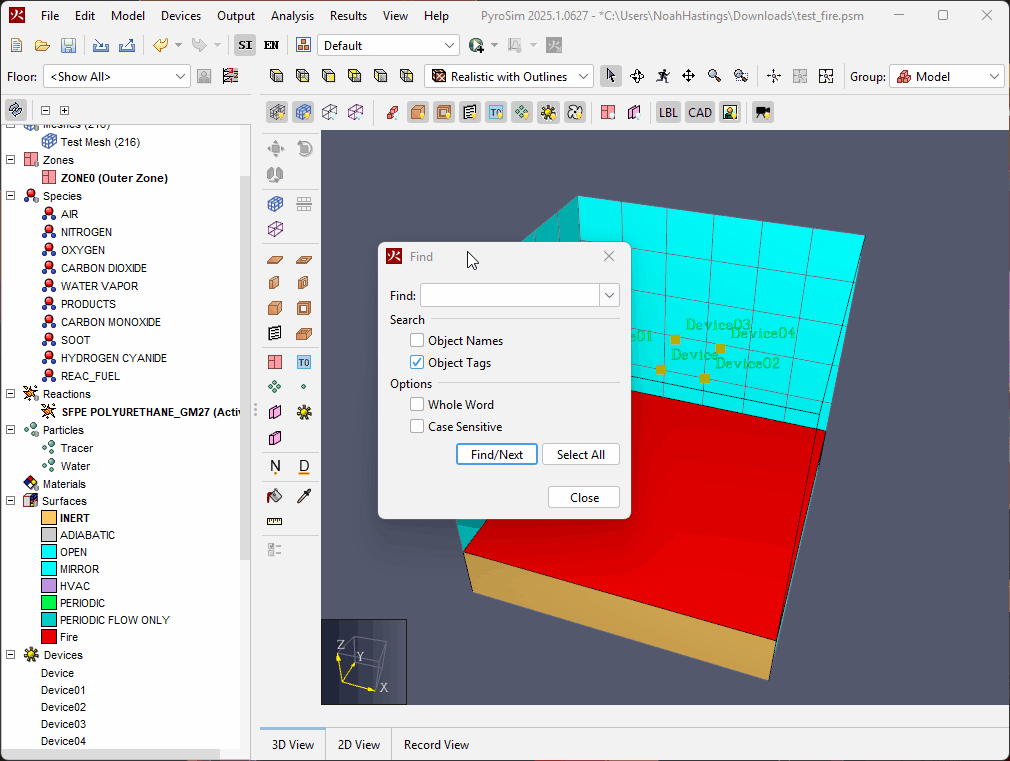Collapse the Species tree node
Viewport: 1010px width, 761px height.
click(x=11, y=195)
